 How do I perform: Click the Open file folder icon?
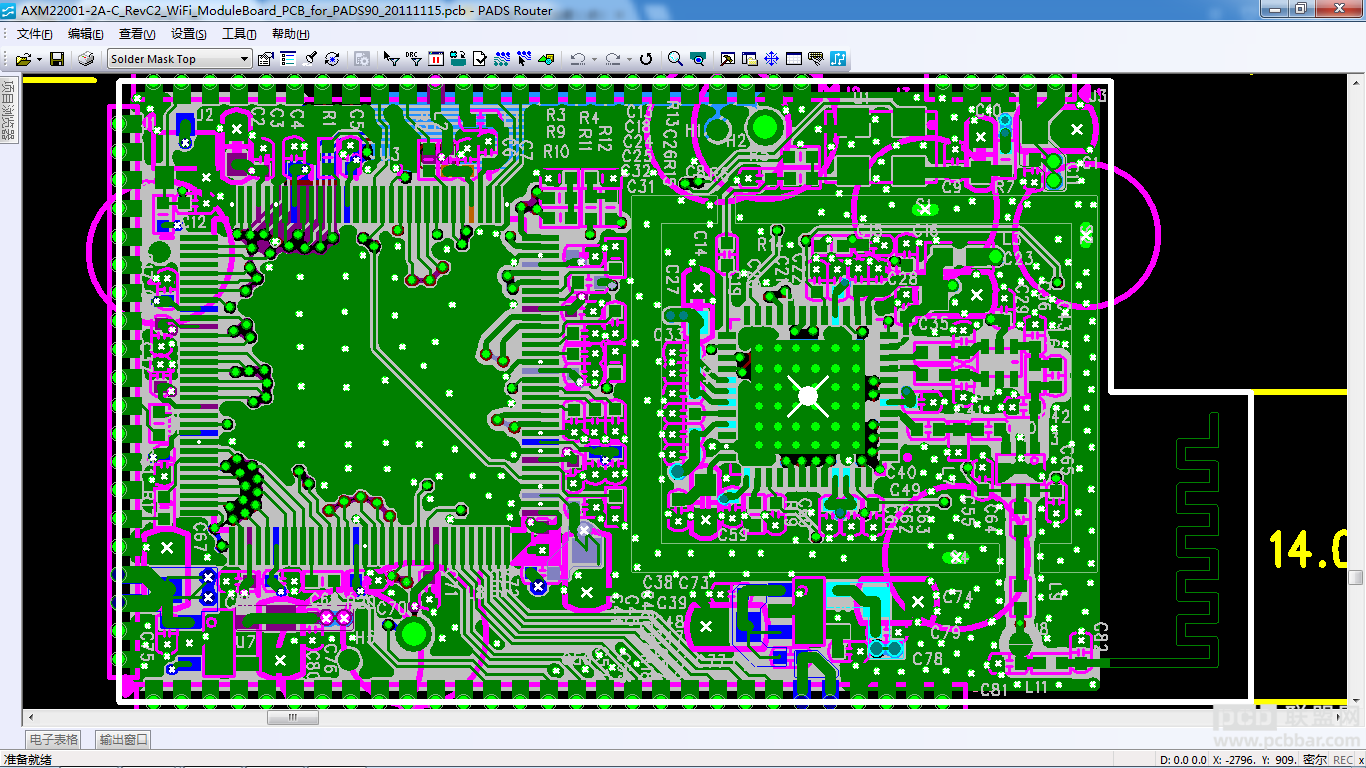[22, 59]
